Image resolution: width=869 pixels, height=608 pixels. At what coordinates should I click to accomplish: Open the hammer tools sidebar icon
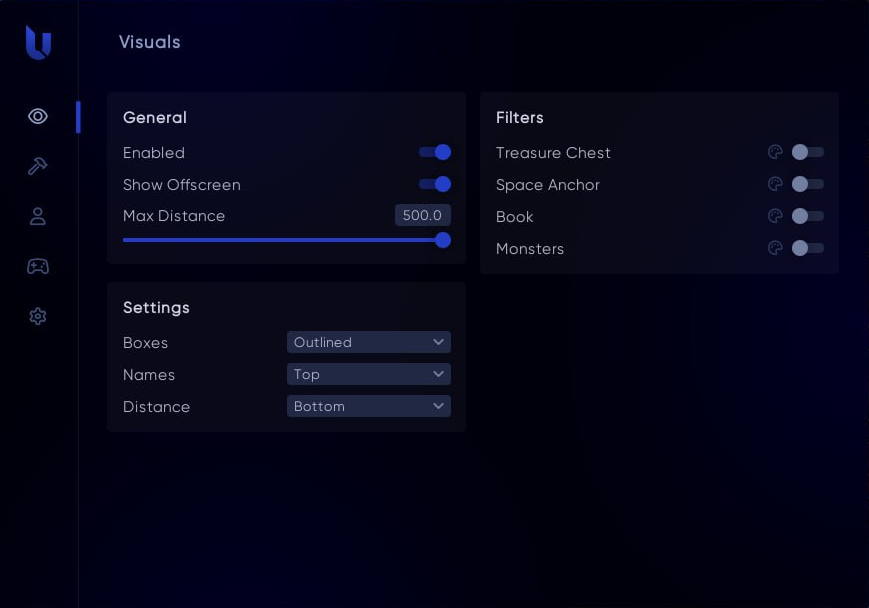point(38,166)
